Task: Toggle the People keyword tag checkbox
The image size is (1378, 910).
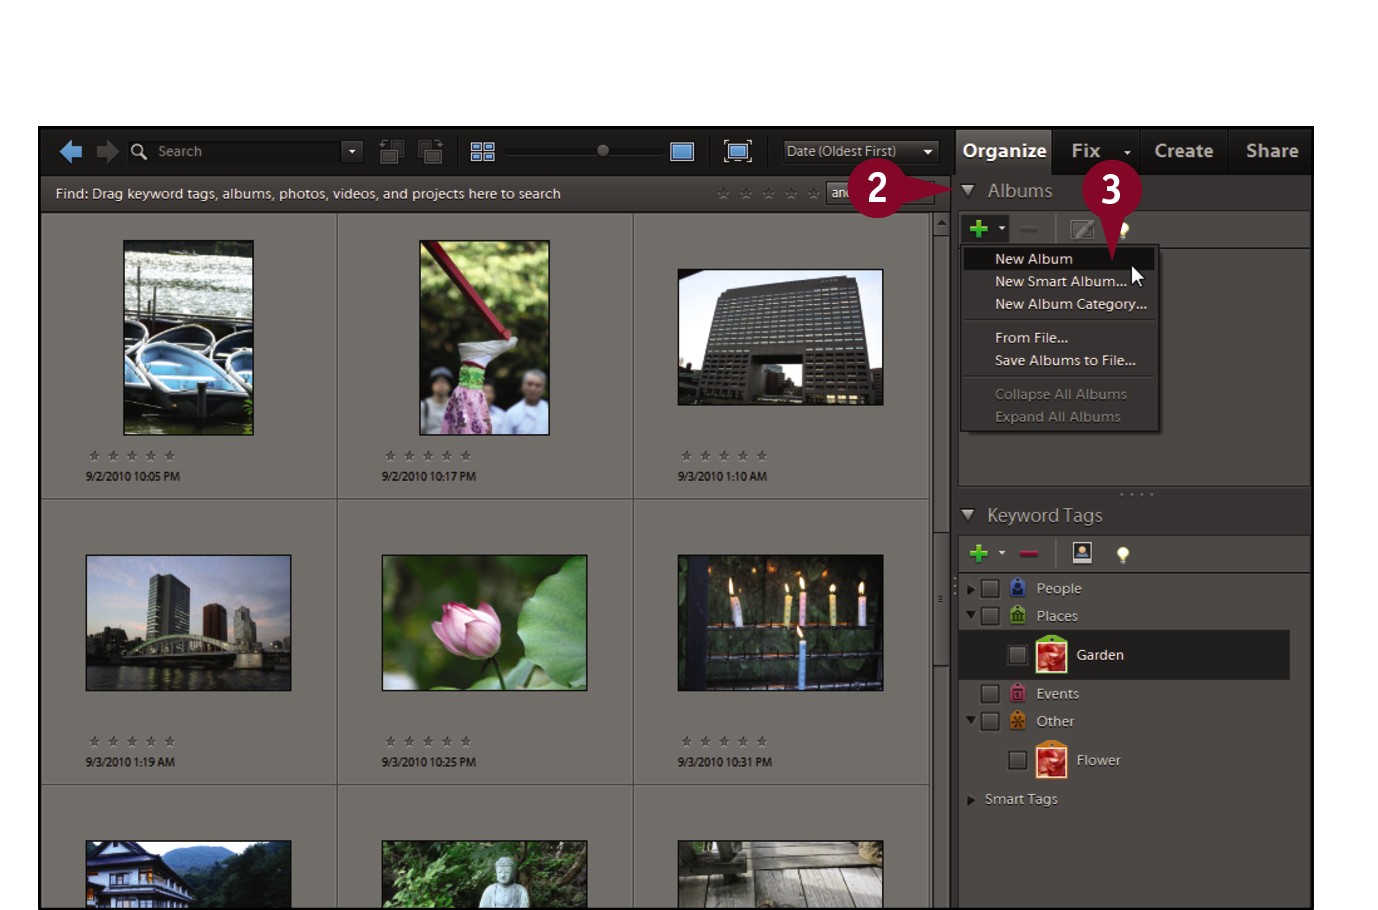Action: [x=990, y=588]
